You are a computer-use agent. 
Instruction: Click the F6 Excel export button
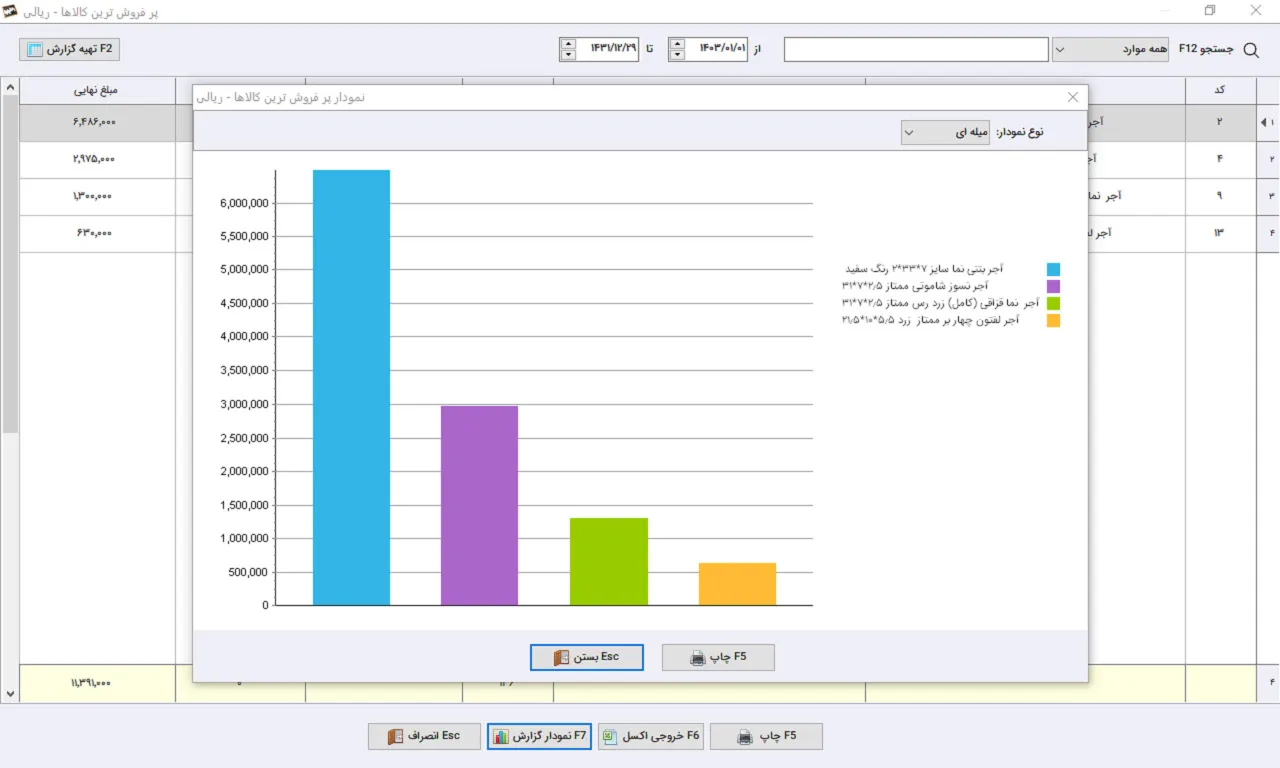651,736
